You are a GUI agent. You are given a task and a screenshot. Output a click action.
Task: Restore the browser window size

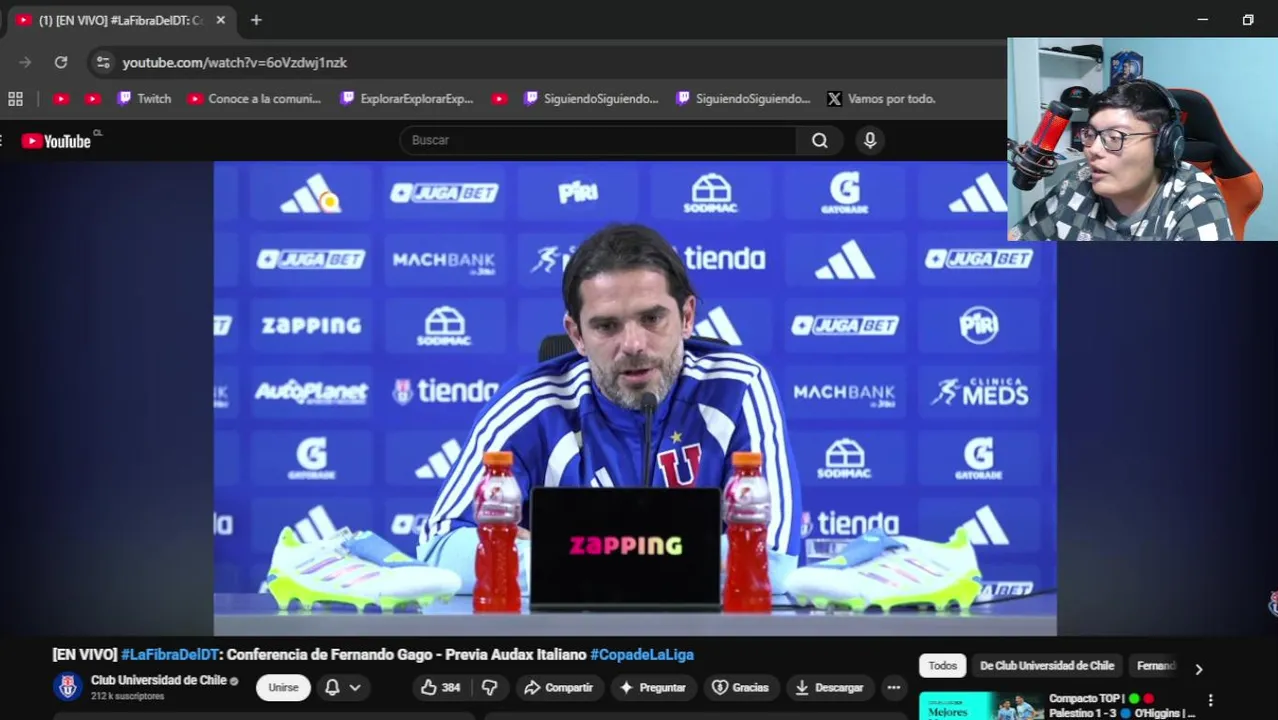pos(1248,20)
